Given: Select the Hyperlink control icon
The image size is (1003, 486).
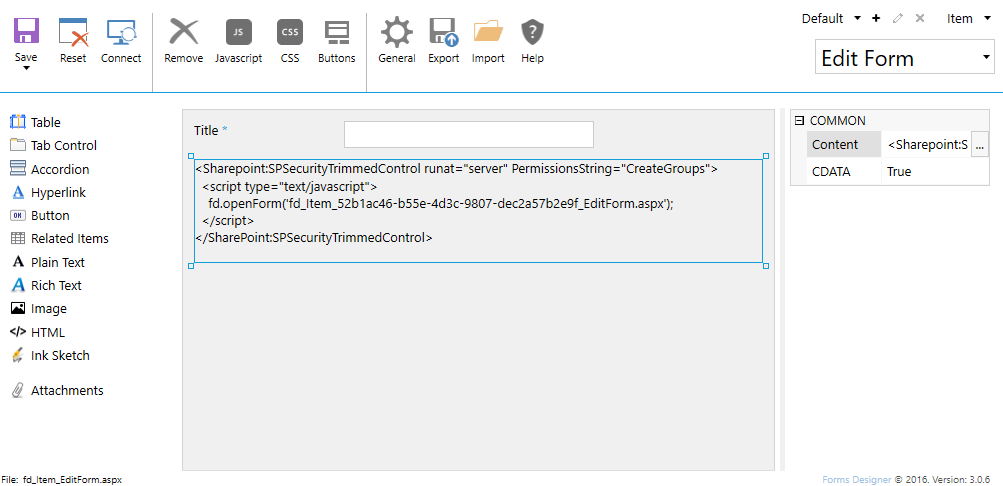Looking at the screenshot, I should click(18, 192).
